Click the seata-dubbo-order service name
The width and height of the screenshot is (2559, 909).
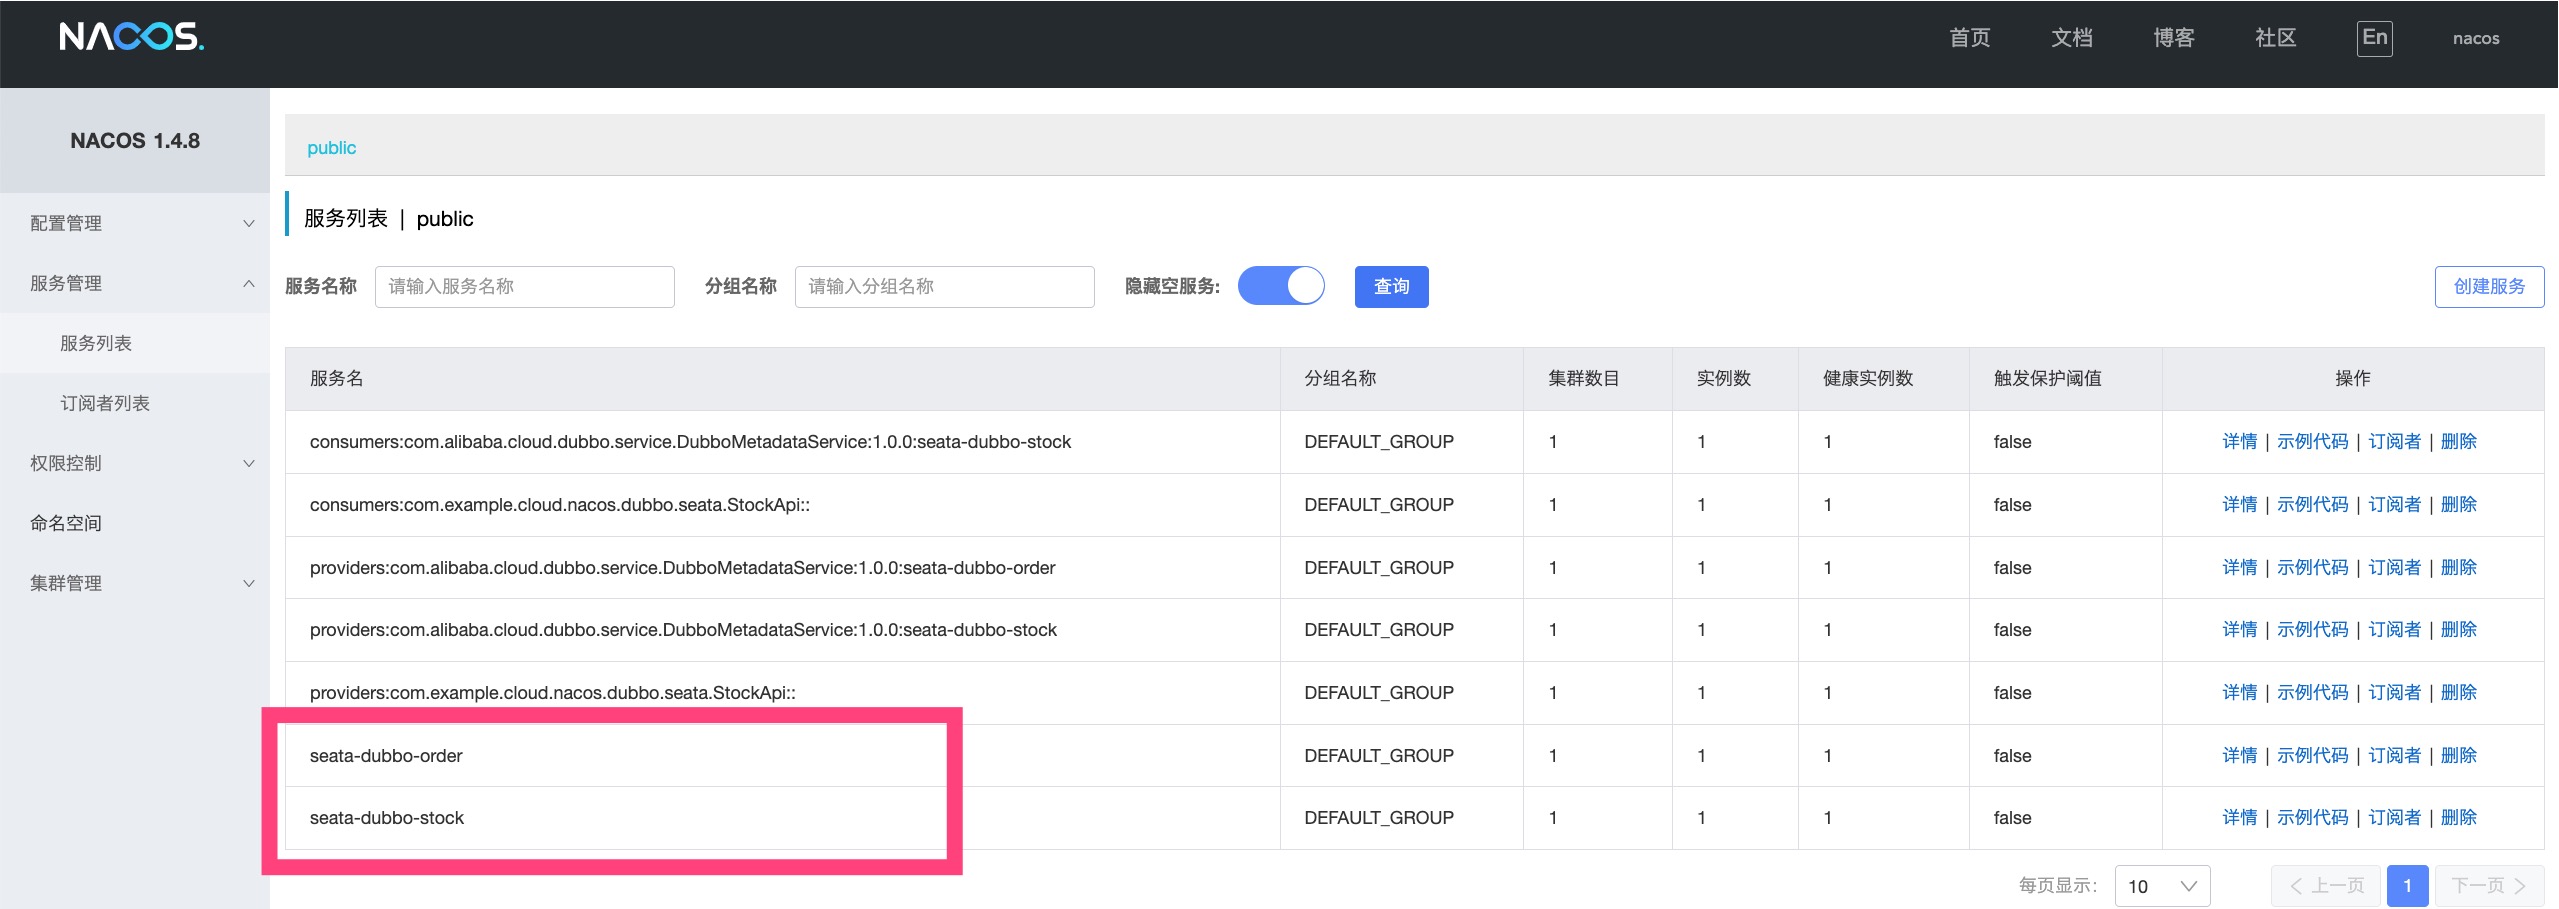(x=386, y=755)
